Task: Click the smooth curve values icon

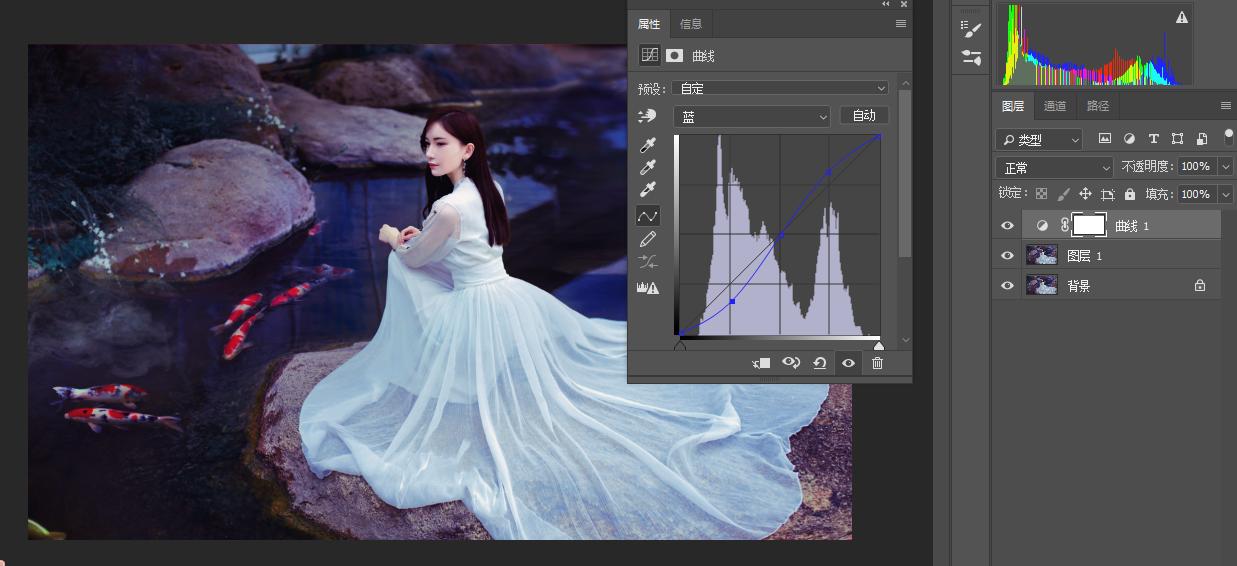Action: [x=647, y=262]
